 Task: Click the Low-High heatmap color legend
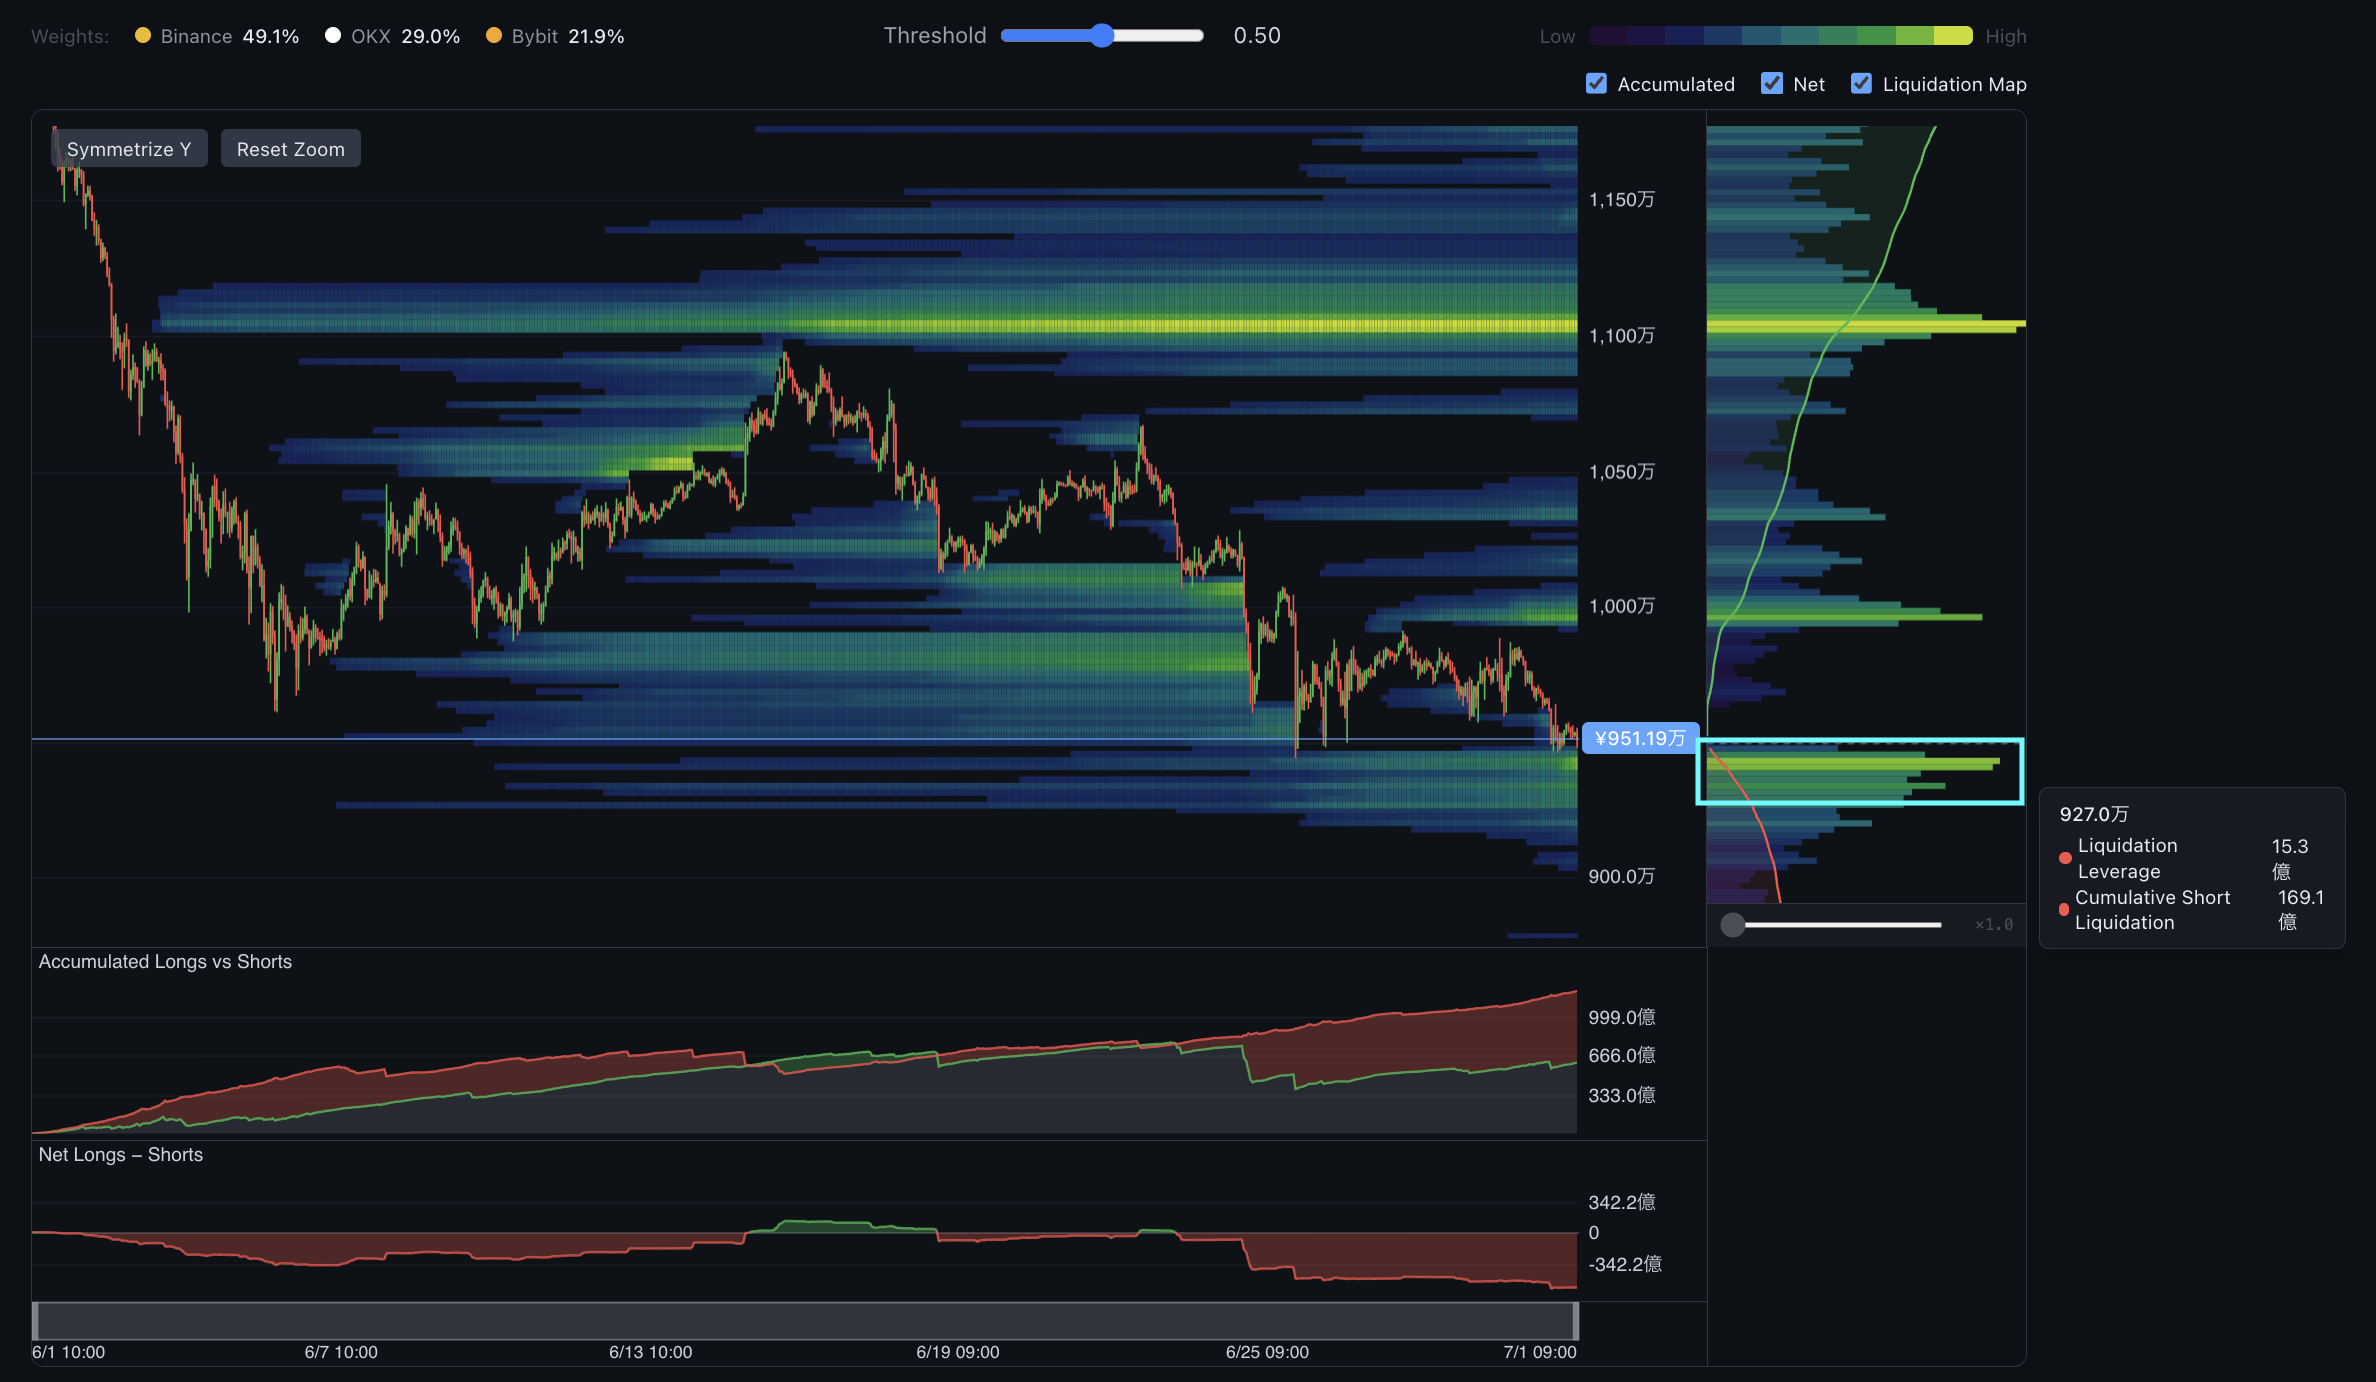coord(1780,36)
